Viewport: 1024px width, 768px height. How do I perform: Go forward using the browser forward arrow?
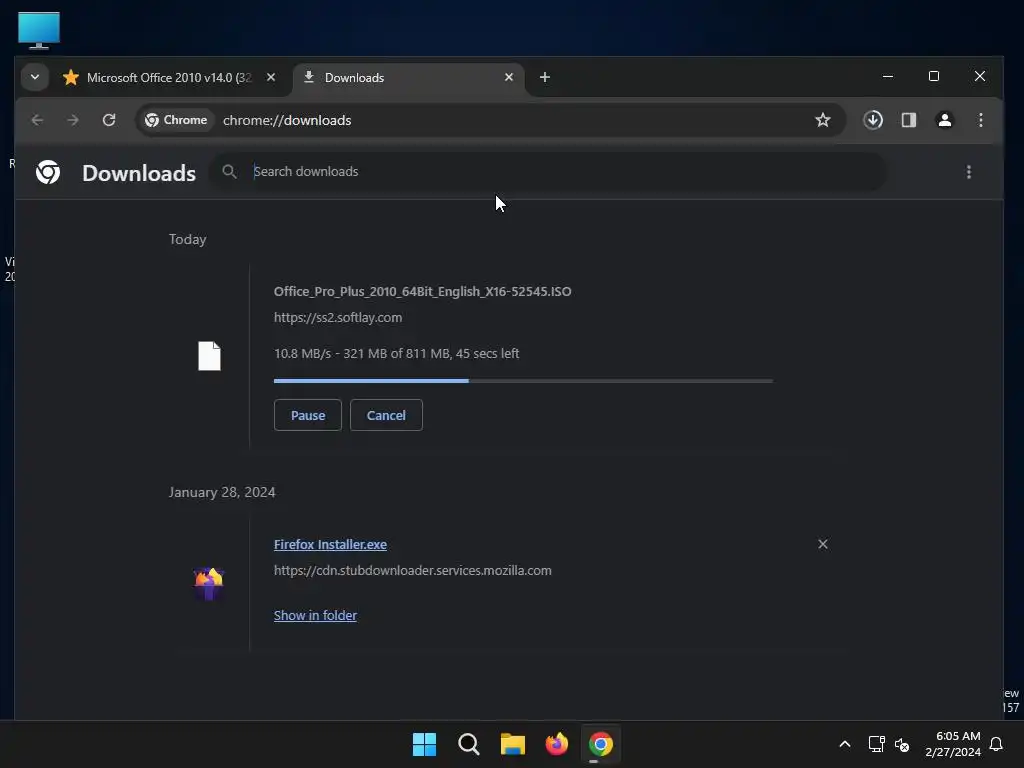[x=72, y=120]
